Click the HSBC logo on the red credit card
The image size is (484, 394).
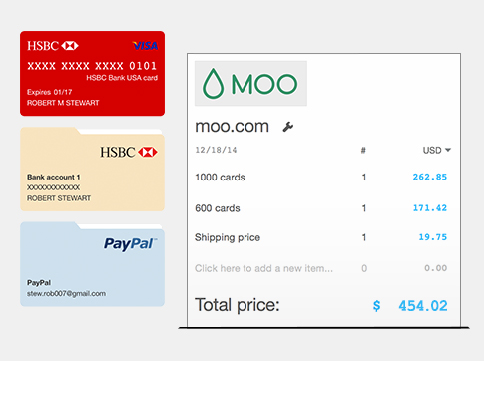[53, 46]
